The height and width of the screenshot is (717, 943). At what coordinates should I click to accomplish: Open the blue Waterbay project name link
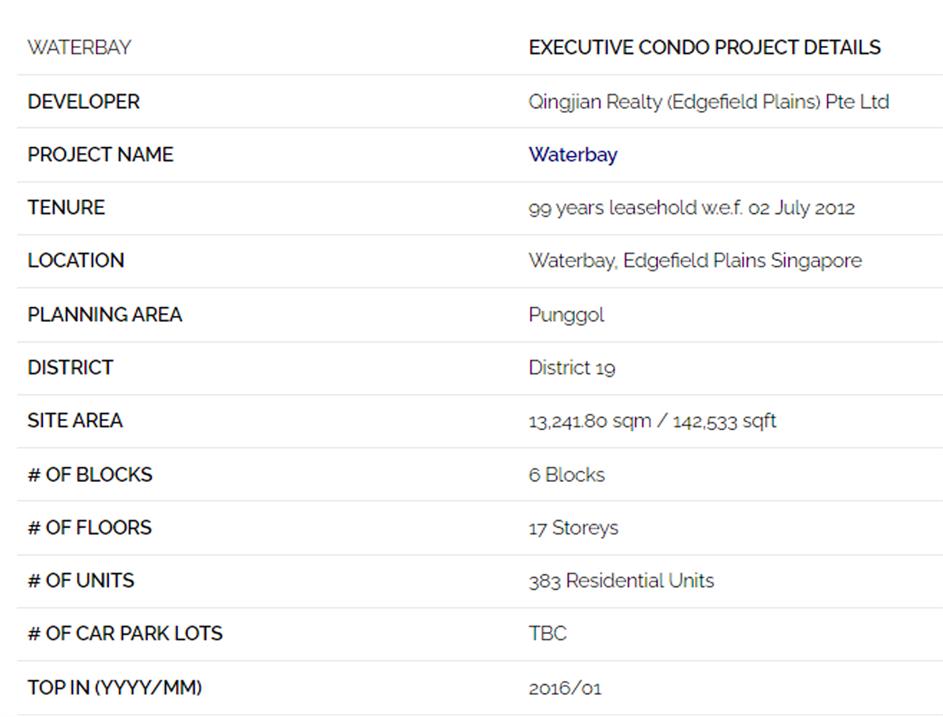pos(573,155)
